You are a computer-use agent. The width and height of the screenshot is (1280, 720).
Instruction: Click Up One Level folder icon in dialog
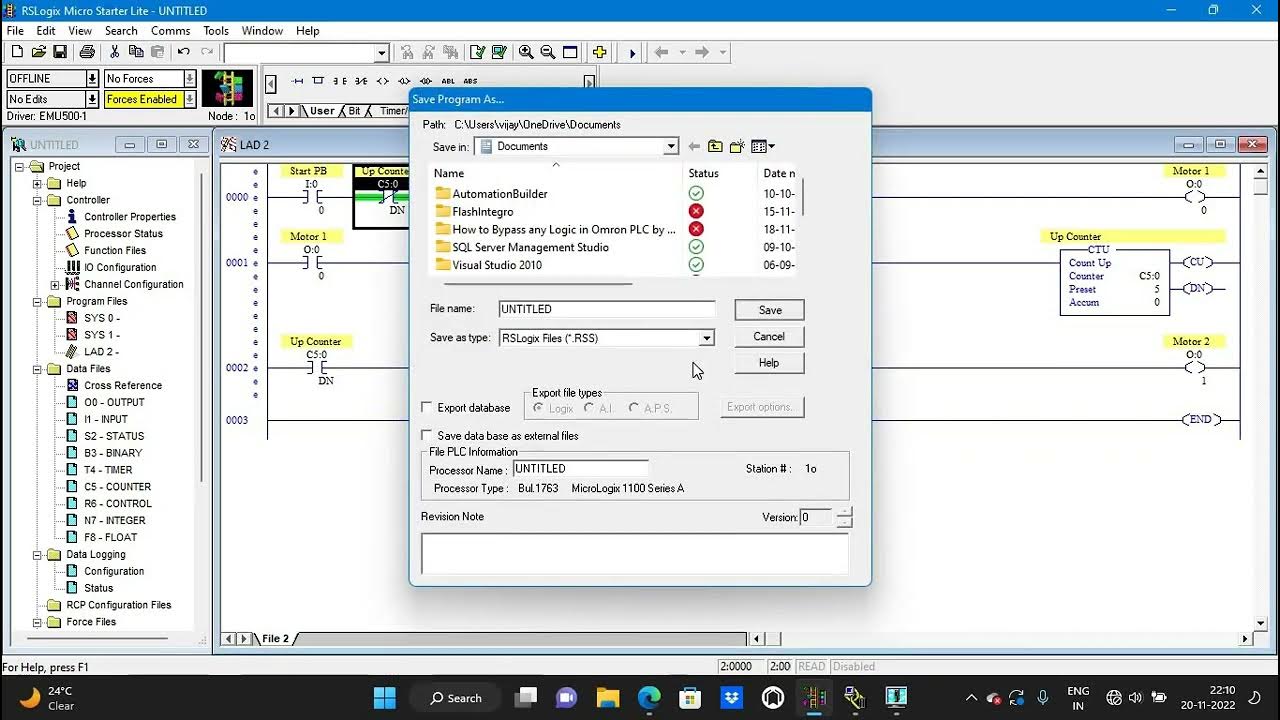[x=715, y=146]
